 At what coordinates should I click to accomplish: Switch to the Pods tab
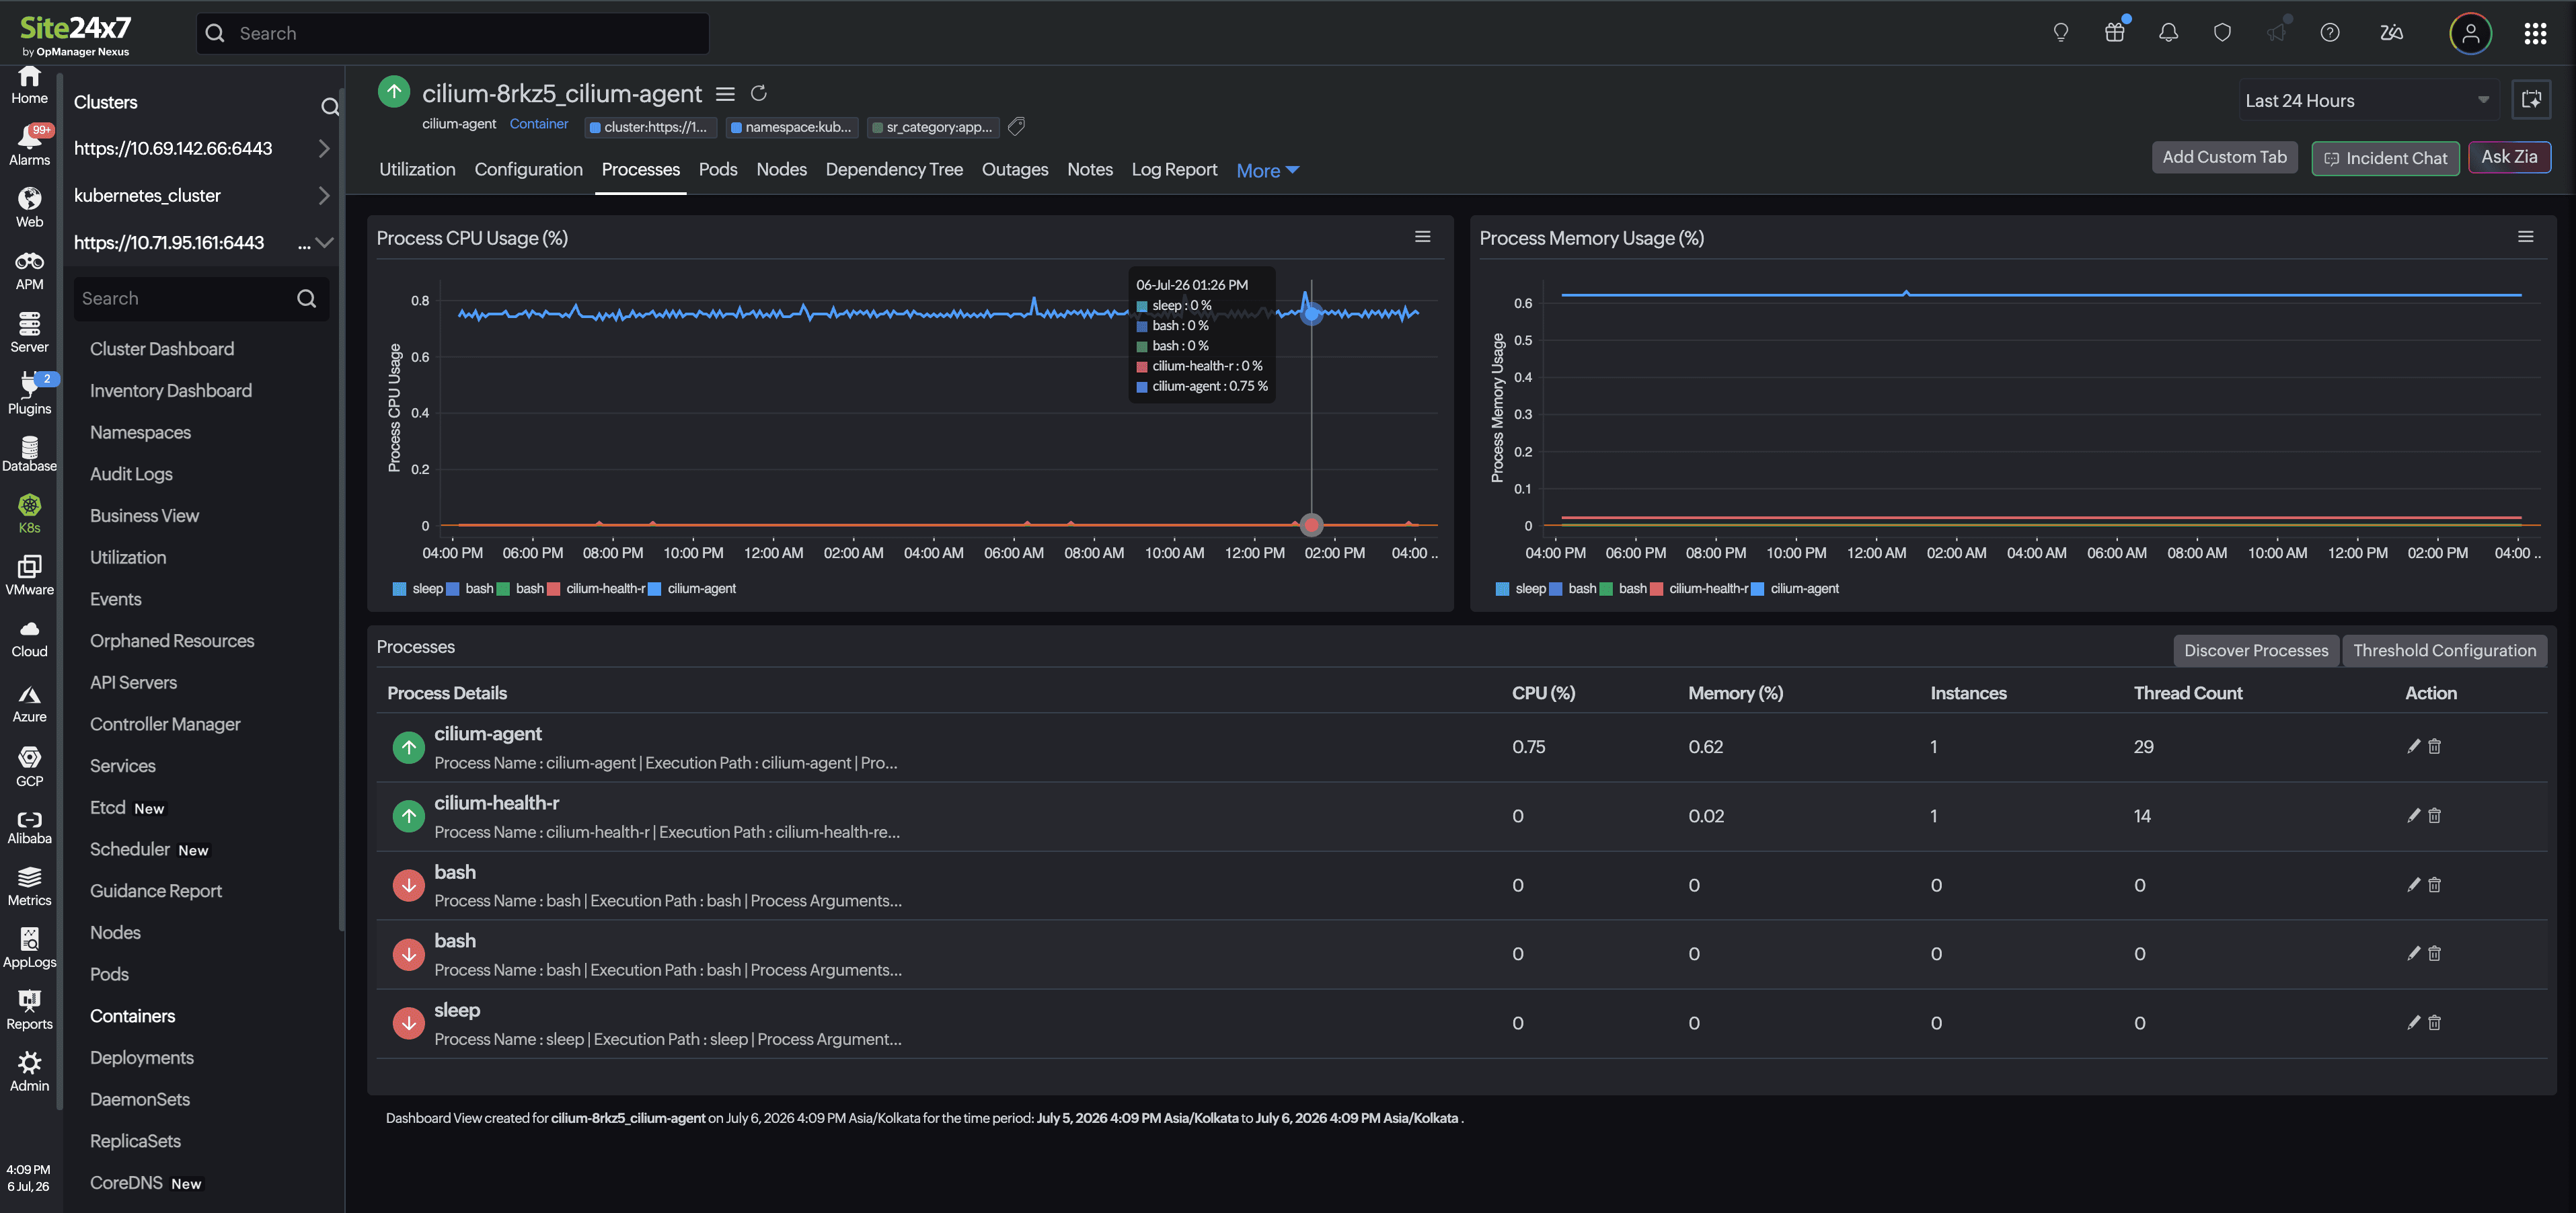(x=718, y=169)
